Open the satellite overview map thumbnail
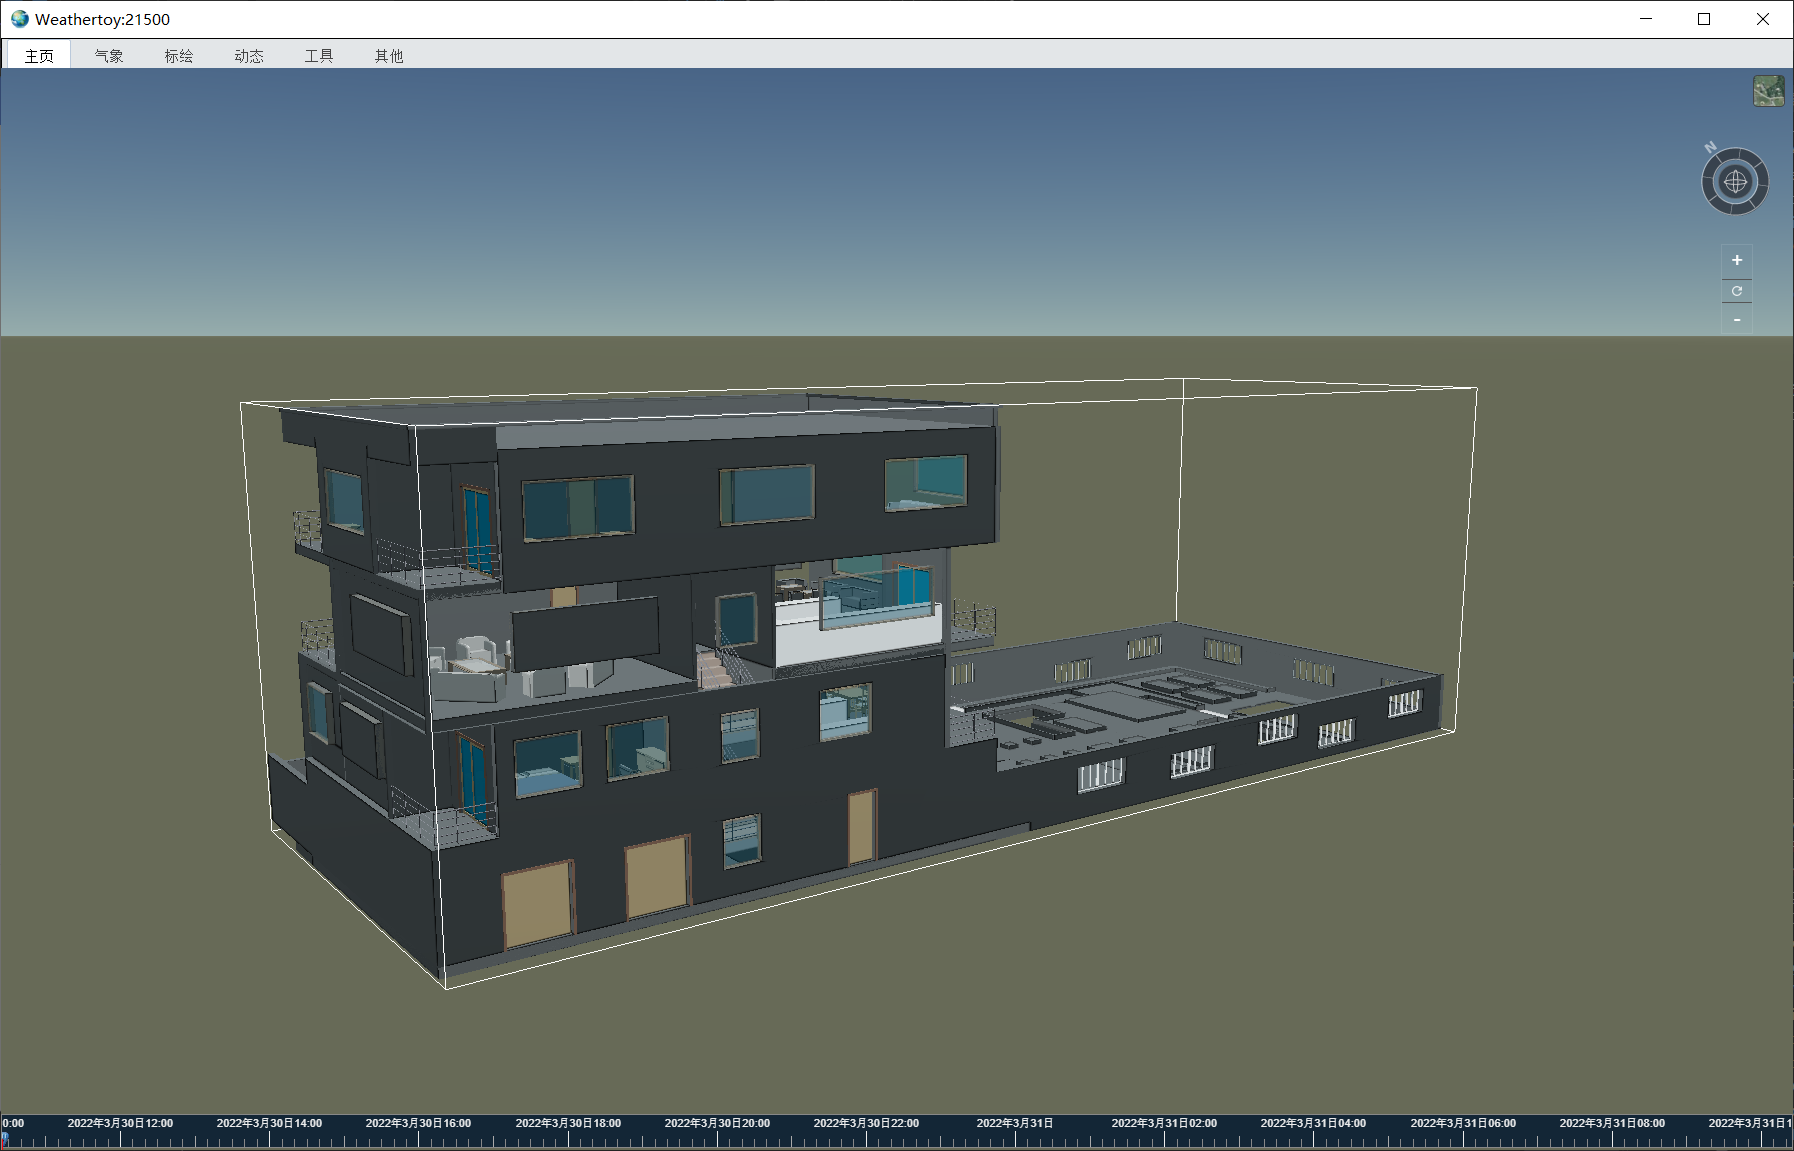This screenshot has width=1794, height=1151. click(1770, 90)
